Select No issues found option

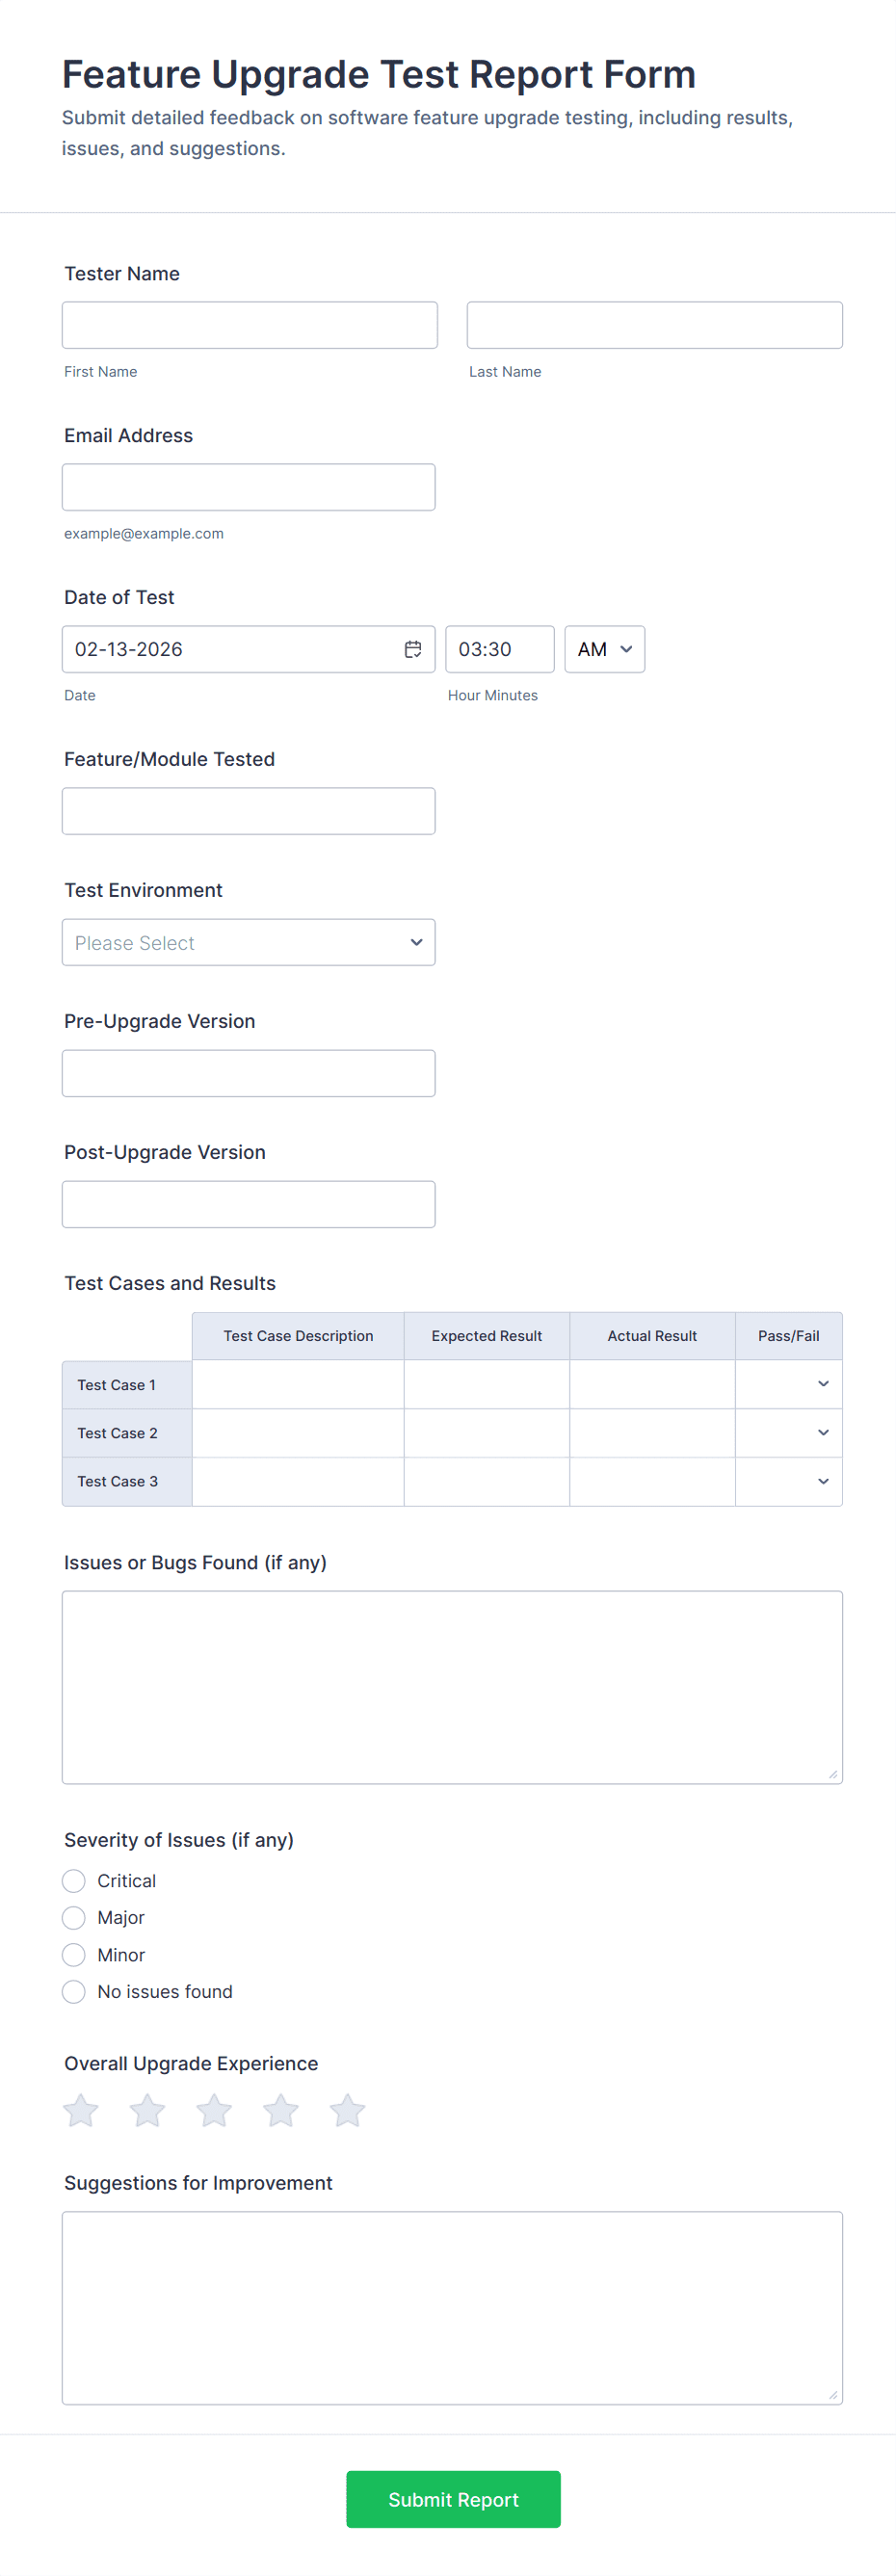pyautogui.click(x=74, y=1992)
